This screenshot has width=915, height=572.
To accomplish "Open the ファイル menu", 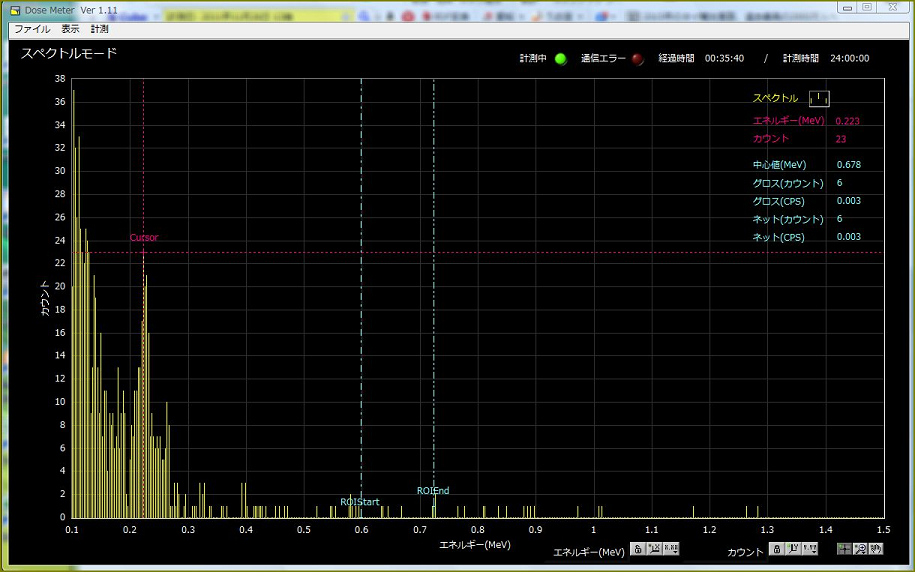I will (x=32, y=29).
